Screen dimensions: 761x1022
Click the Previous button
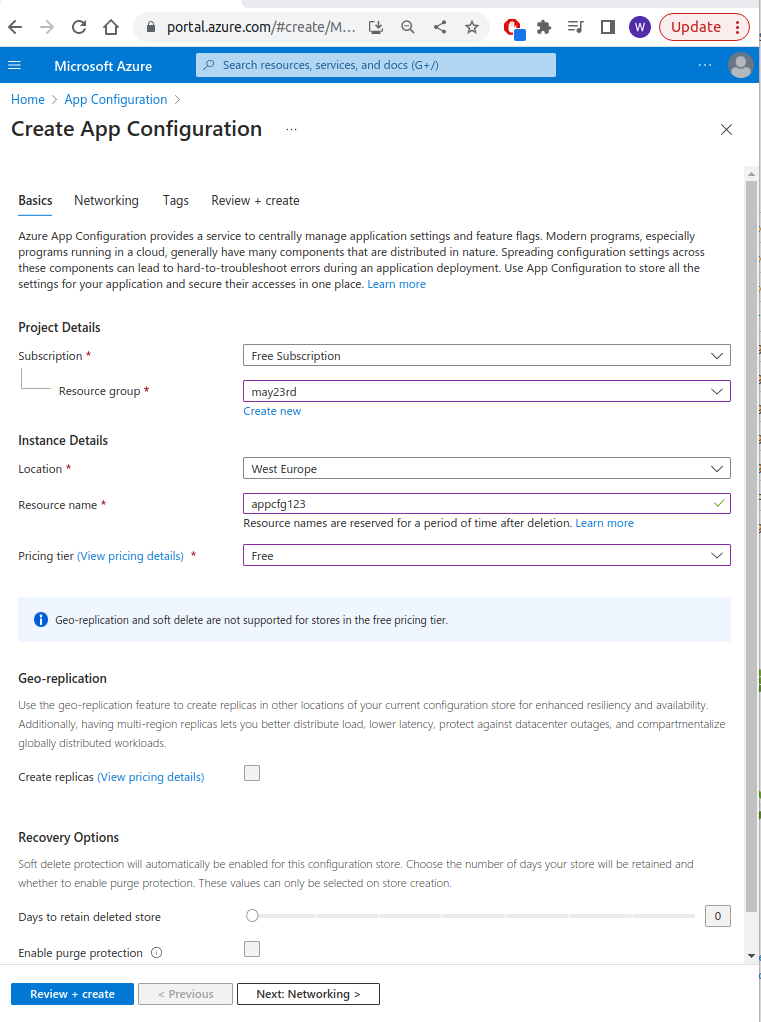[x=186, y=994]
